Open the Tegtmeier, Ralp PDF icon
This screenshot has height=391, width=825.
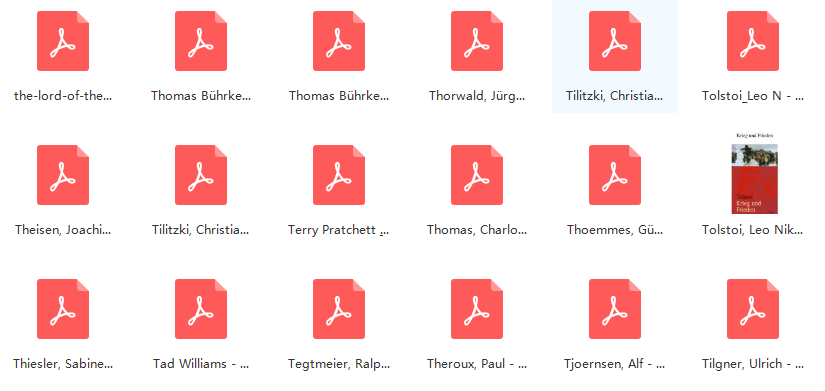click(339, 309)
